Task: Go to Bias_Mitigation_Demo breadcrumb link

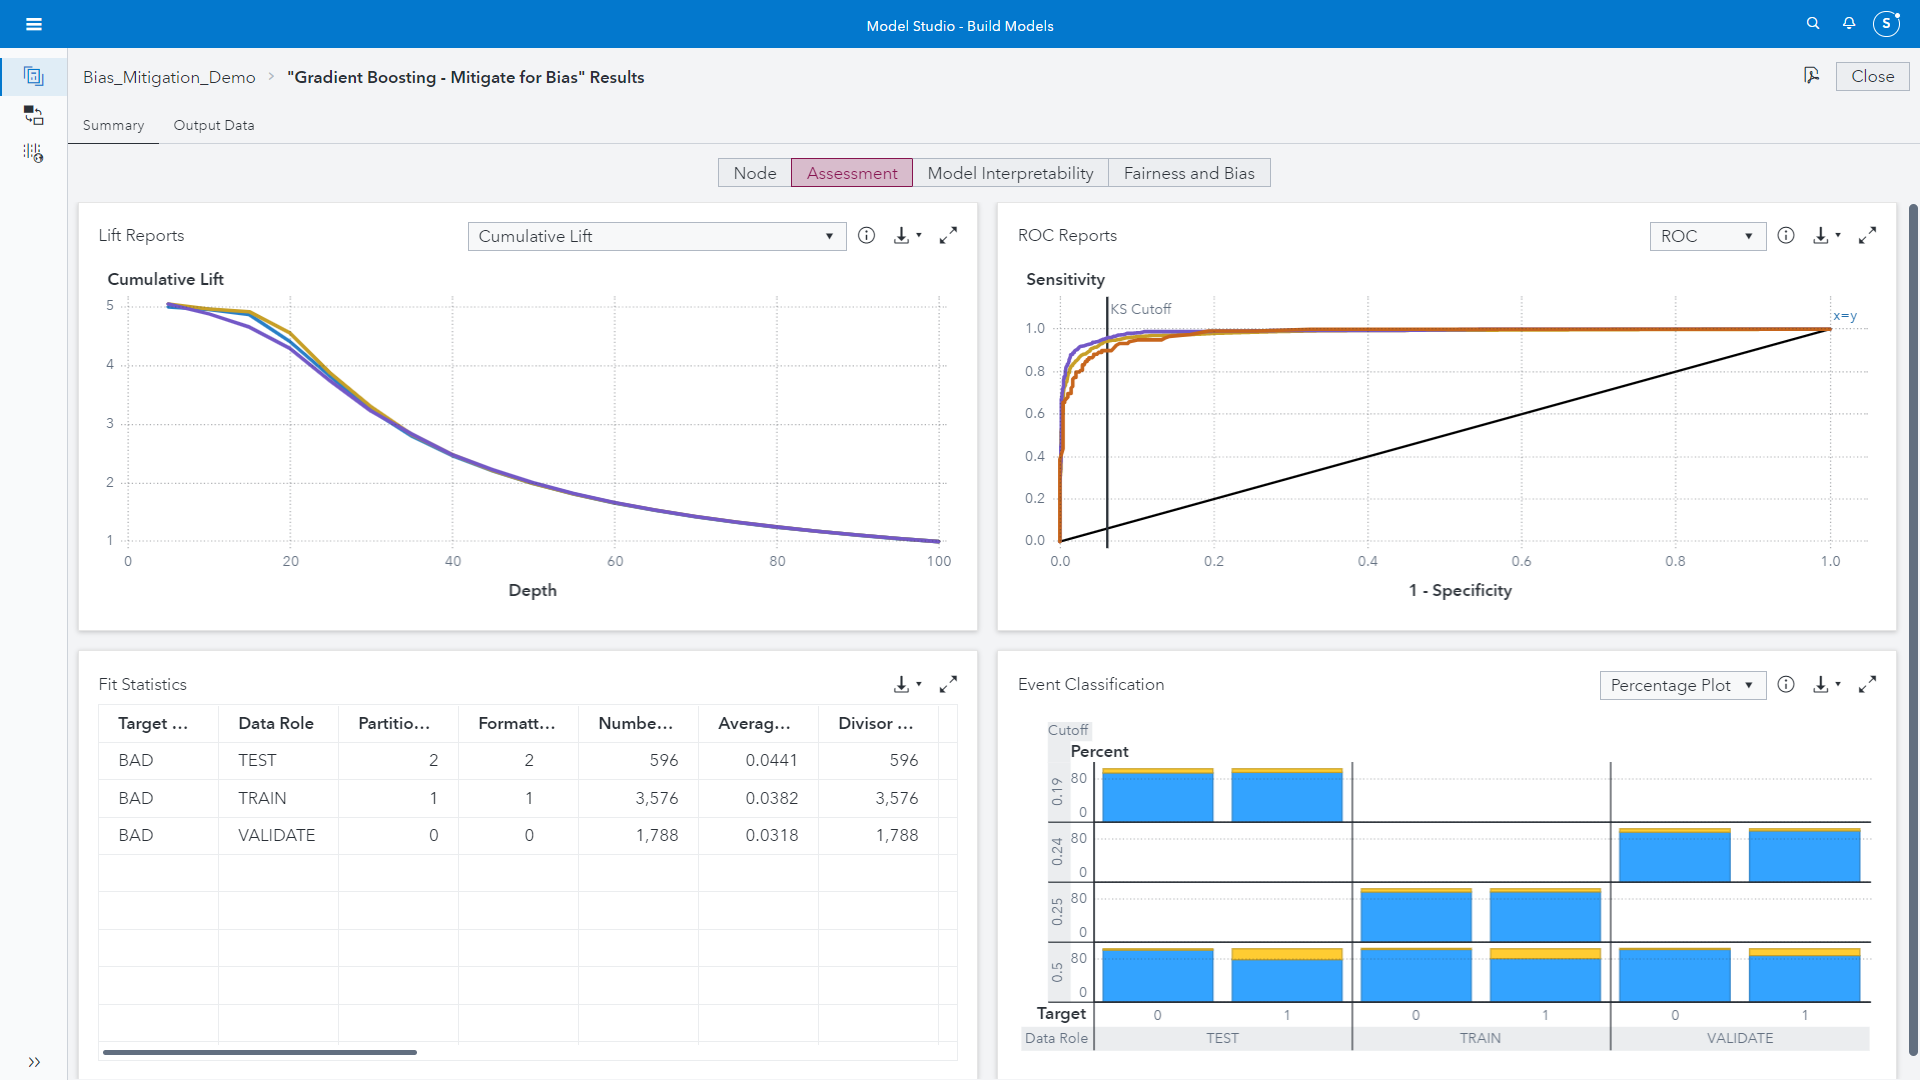Action: tap(169, 78)
